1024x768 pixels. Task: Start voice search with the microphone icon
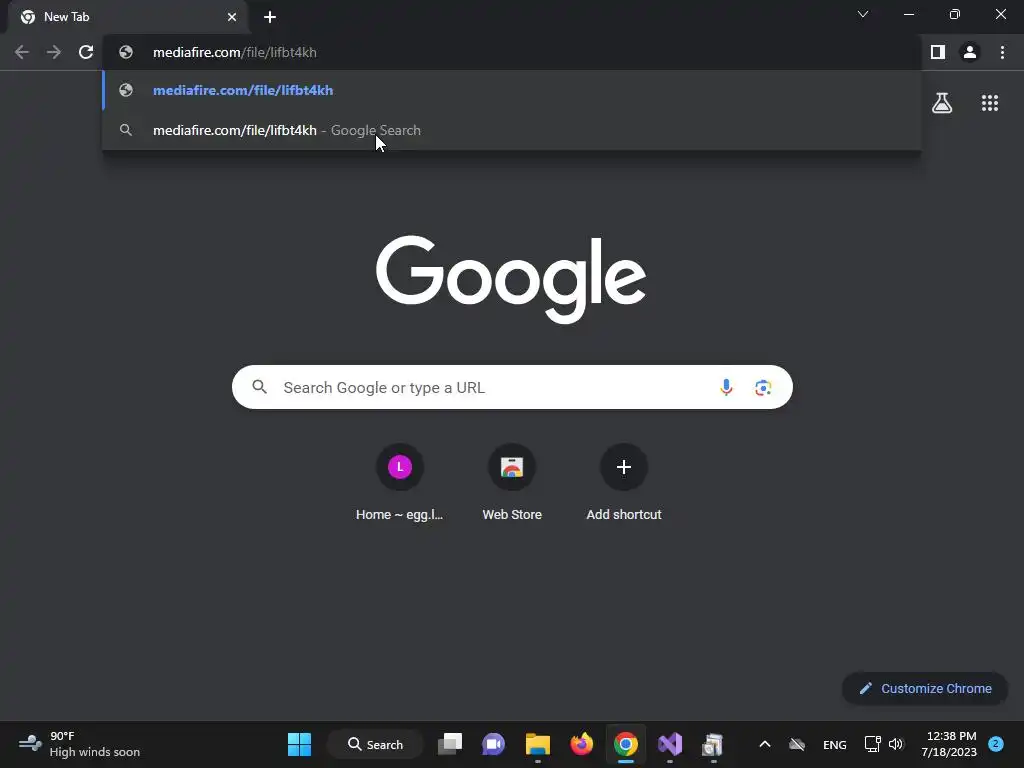tap(726, 387)
